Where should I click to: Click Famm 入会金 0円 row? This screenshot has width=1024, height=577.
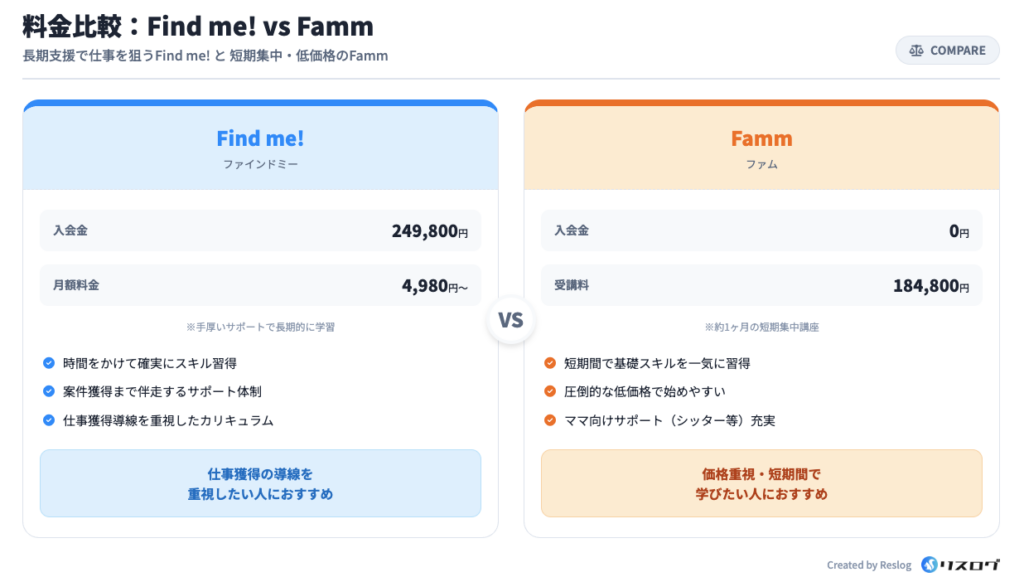761,231
